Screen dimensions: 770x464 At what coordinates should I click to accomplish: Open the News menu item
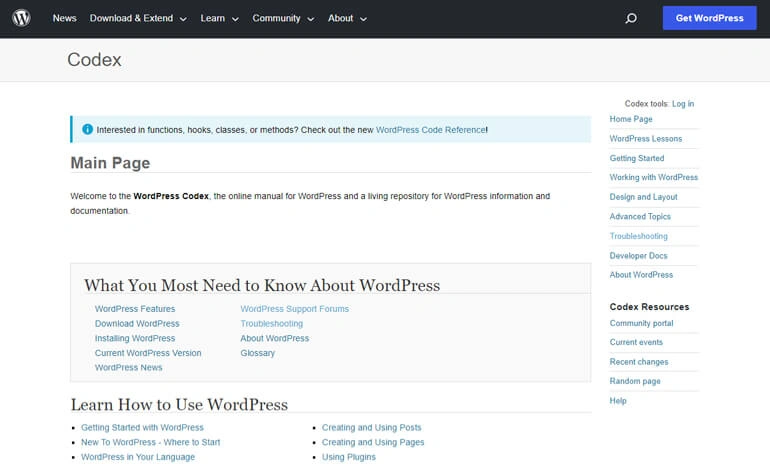pos(64,18)
